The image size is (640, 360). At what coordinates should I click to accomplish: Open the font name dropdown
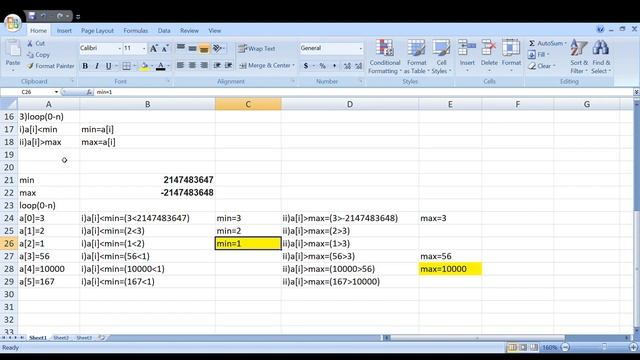coord(120,49)
